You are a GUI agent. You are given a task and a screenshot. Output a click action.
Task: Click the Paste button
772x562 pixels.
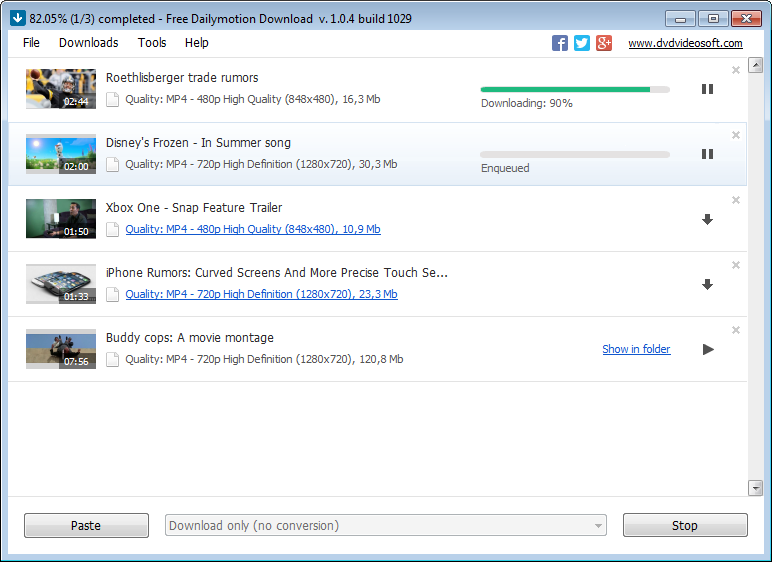tap(86, 526)
